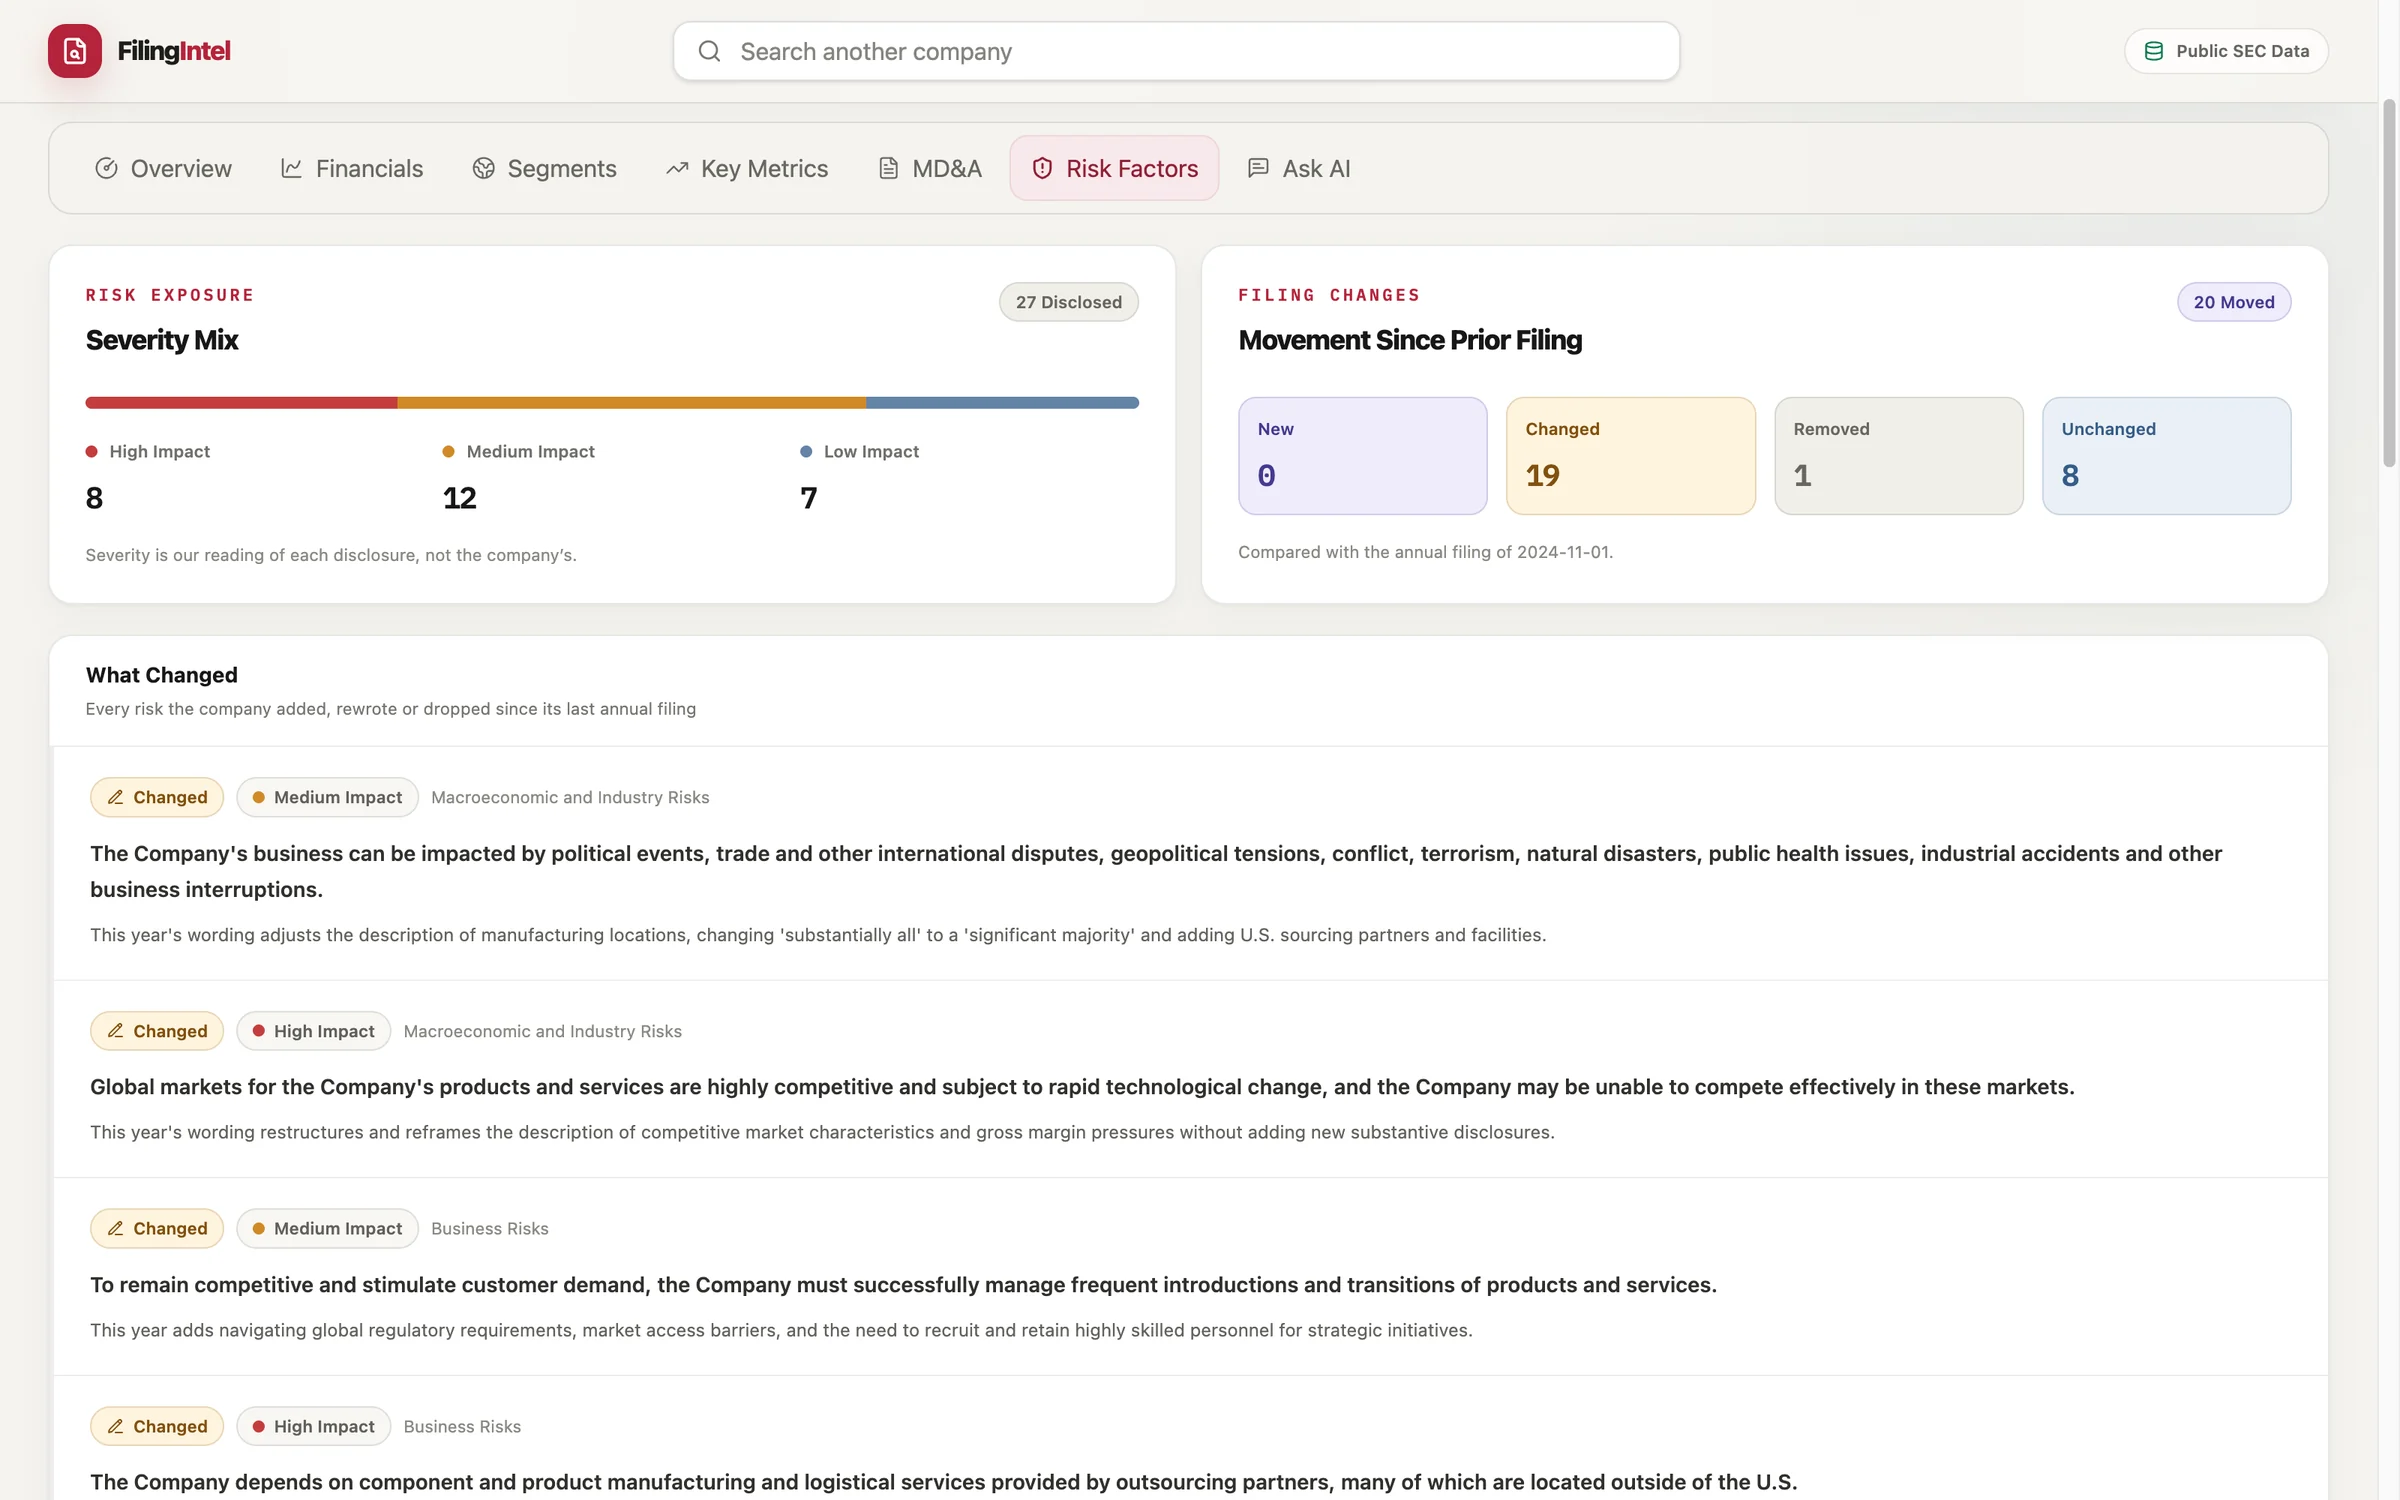Click the 'Compared with the annual filing' note
Image resolution: width=2400 pixels, height=1500 pixels.
pyautogui.click(x=1425, y=552)
